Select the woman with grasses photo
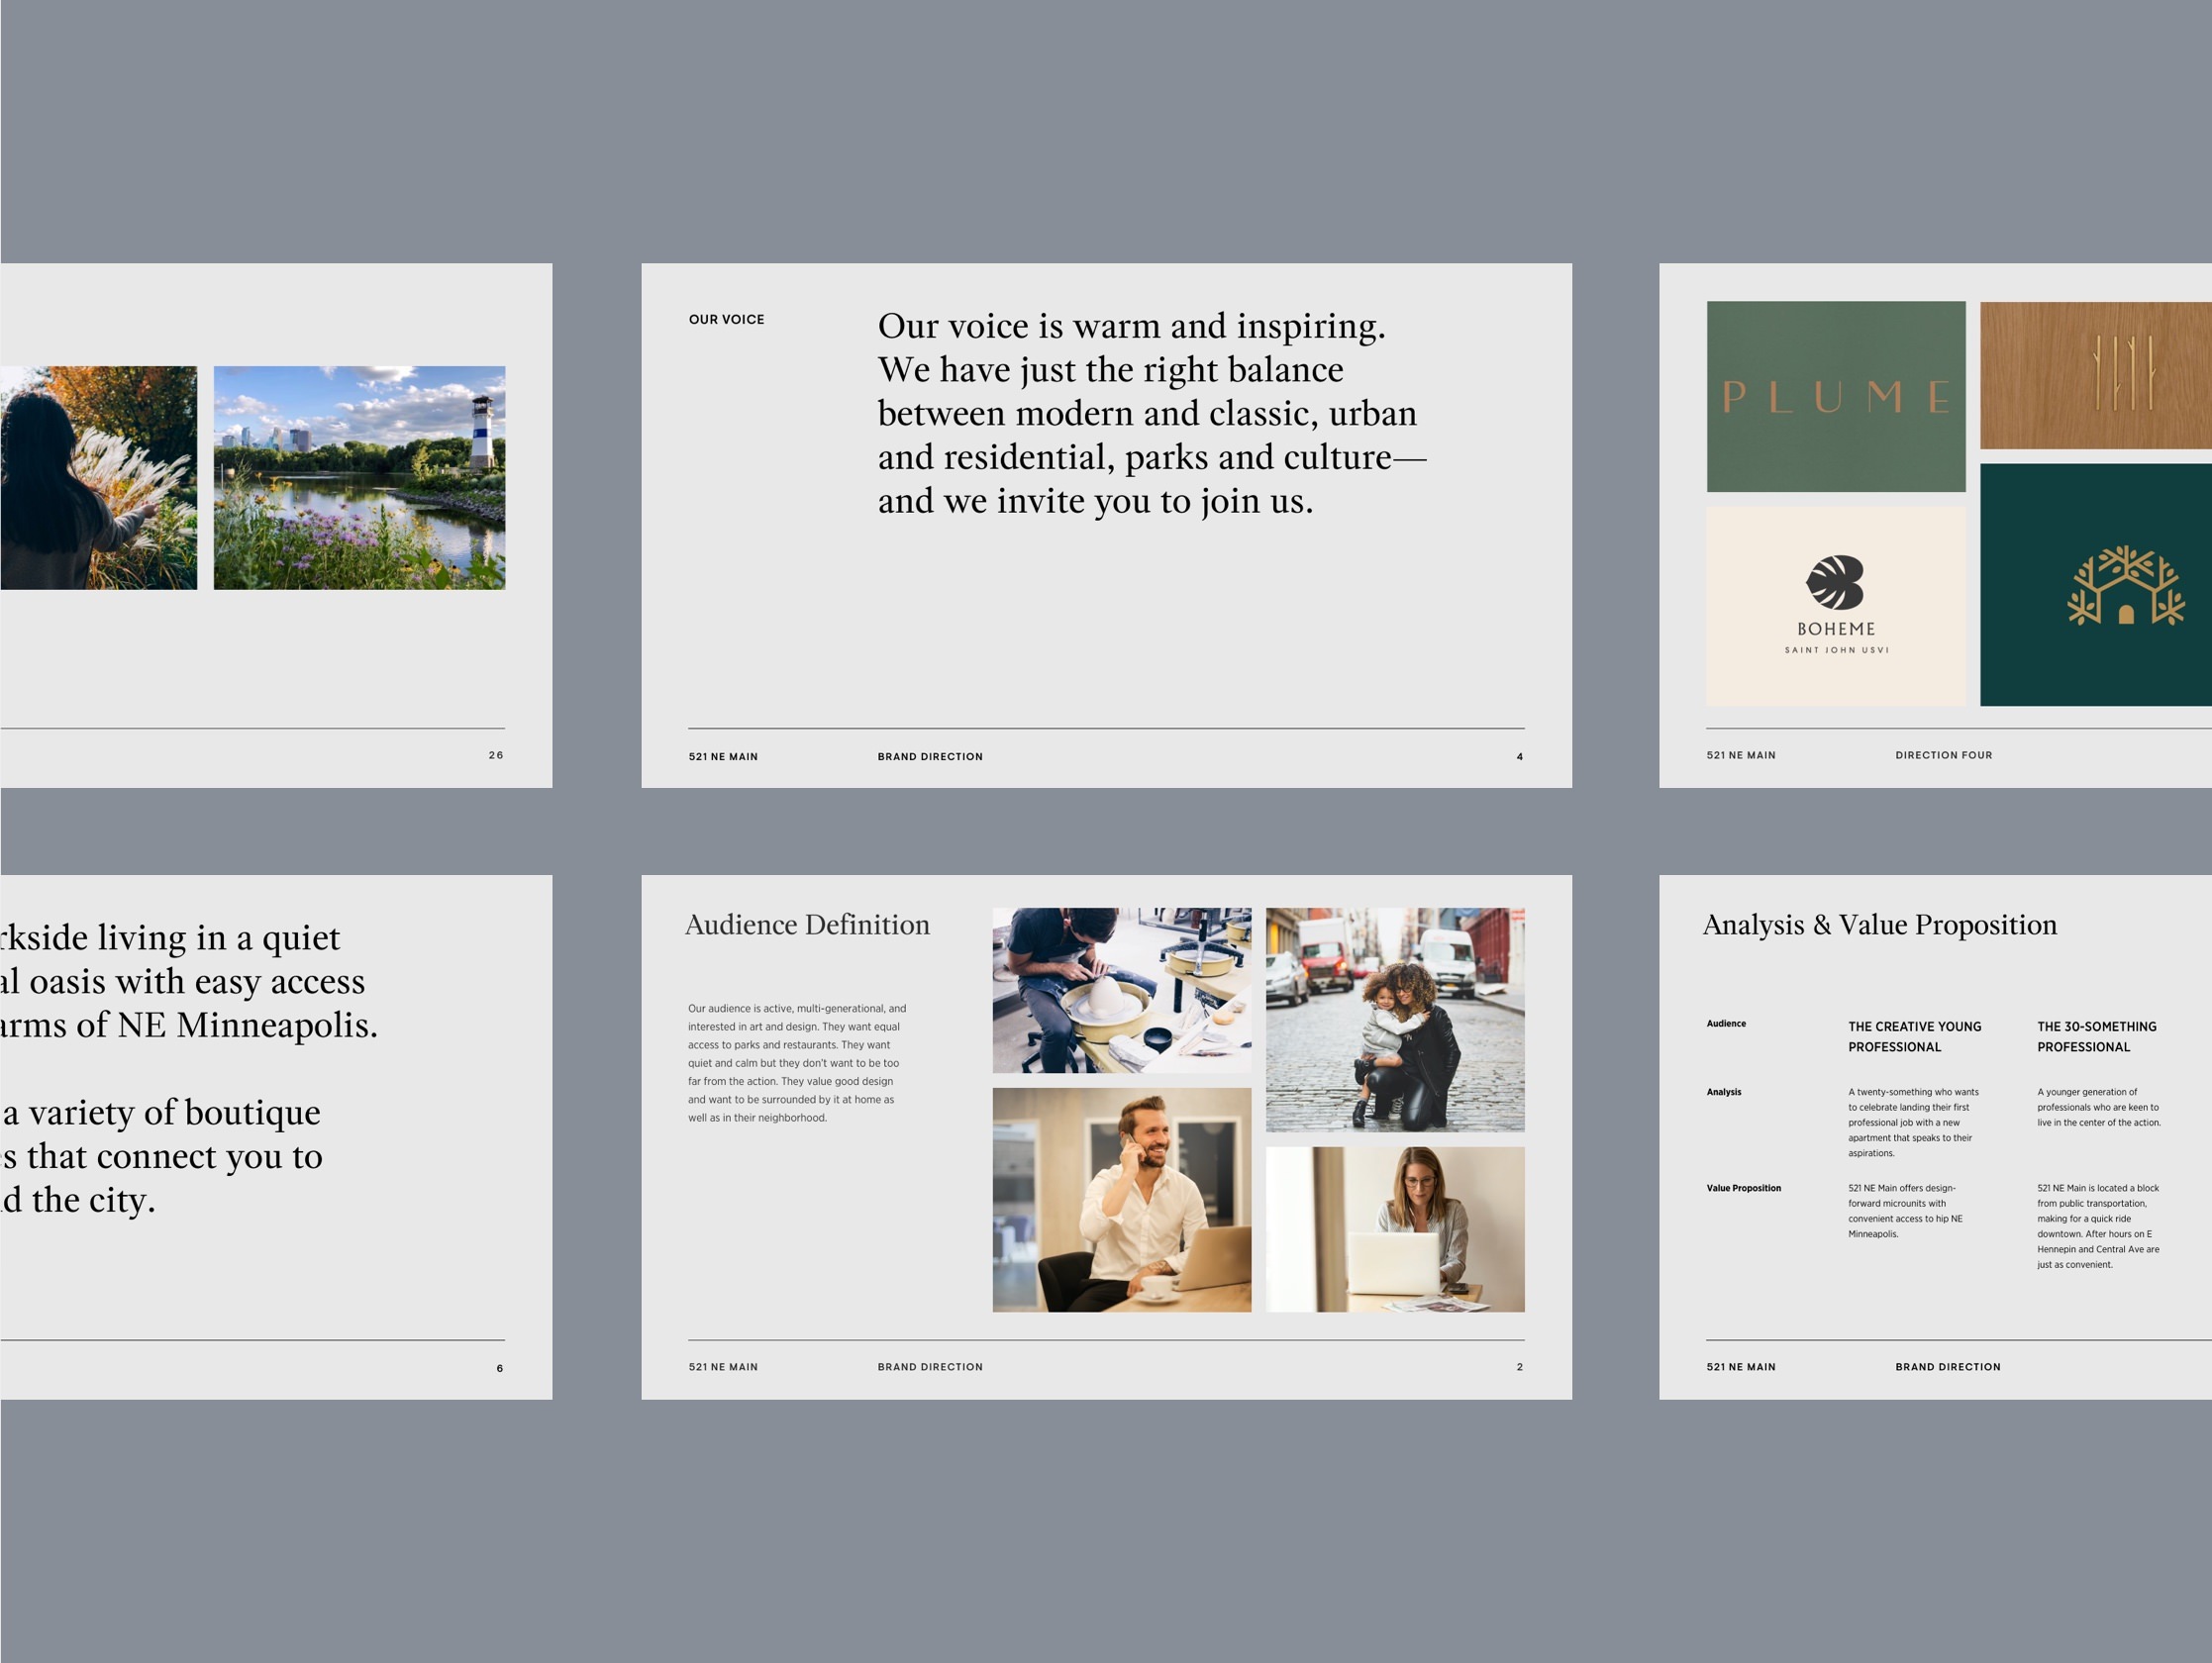The height and width of the screenshot is (1663, 2212). [98, 478]
